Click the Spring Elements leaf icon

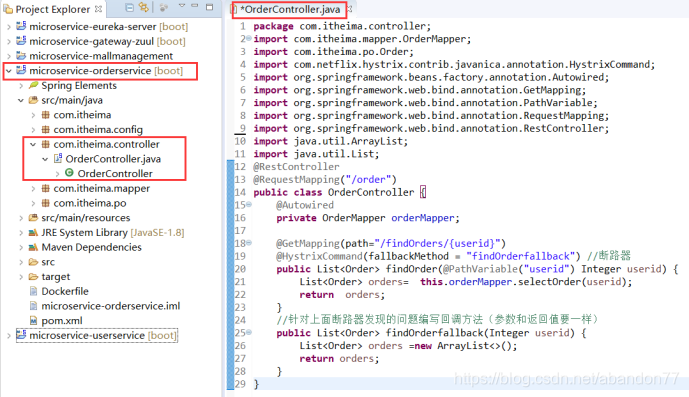[x=33, y=85]
